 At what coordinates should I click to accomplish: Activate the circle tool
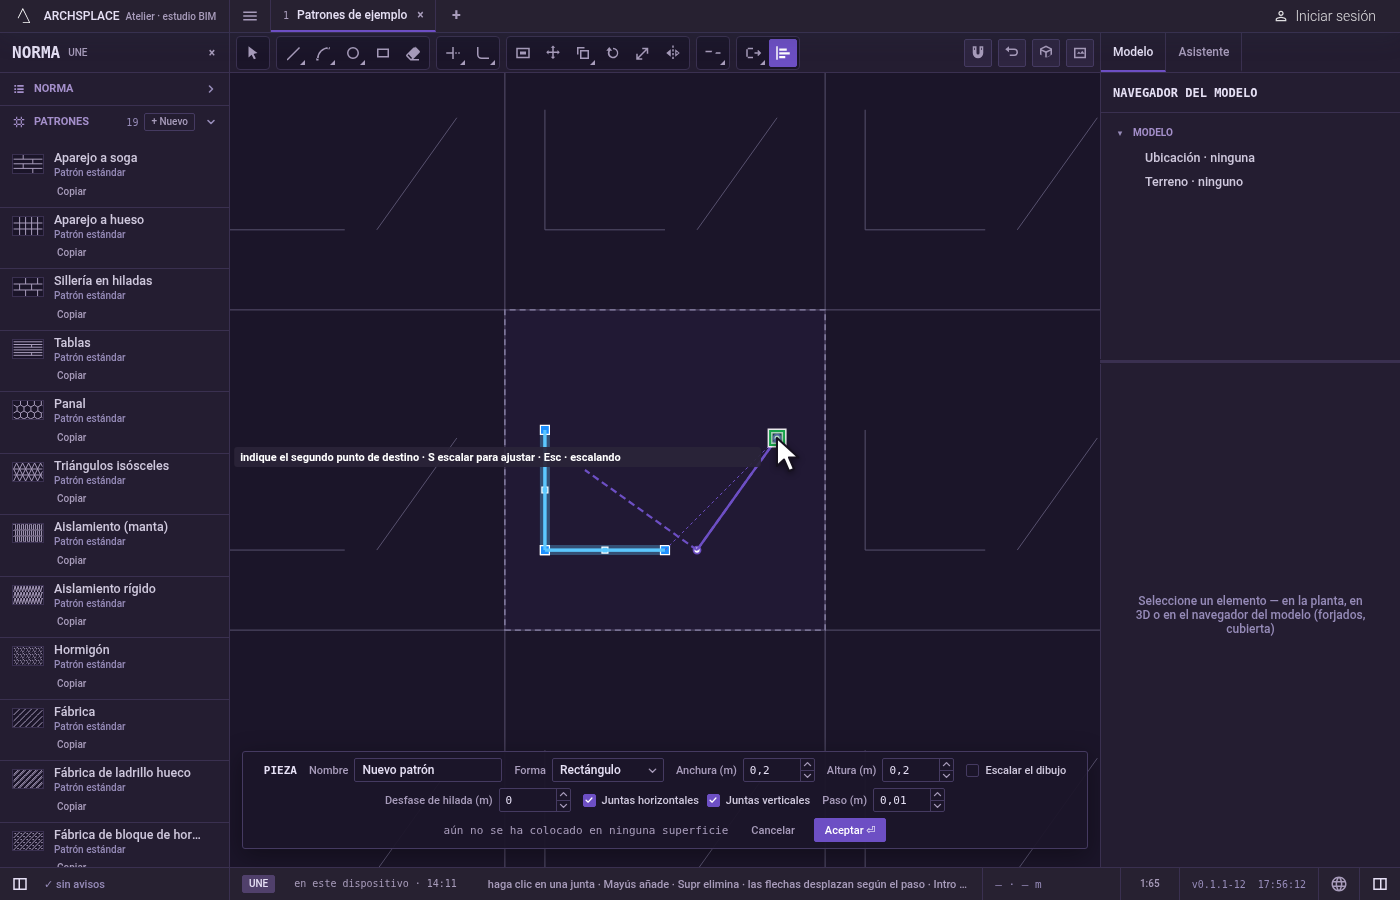(x=353, y=53)
